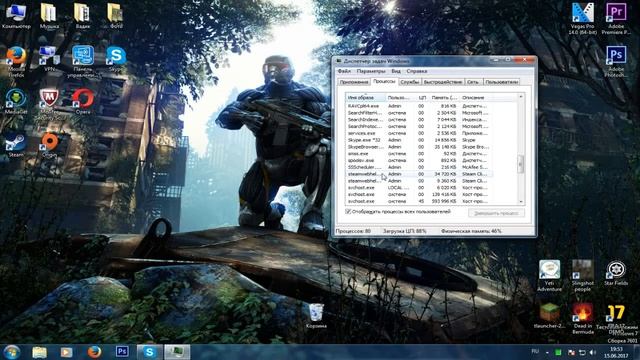Open Vegas Pro 14.0 desktop shortcut
This screenshot has width=640, height=360.
click(x=582, y=18)
